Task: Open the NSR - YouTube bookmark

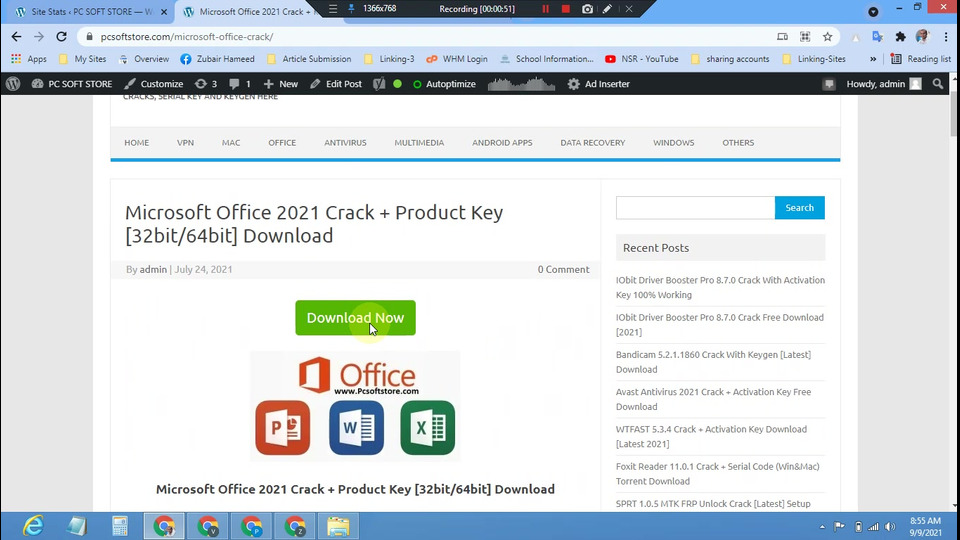Action: [x=642, y=59]
